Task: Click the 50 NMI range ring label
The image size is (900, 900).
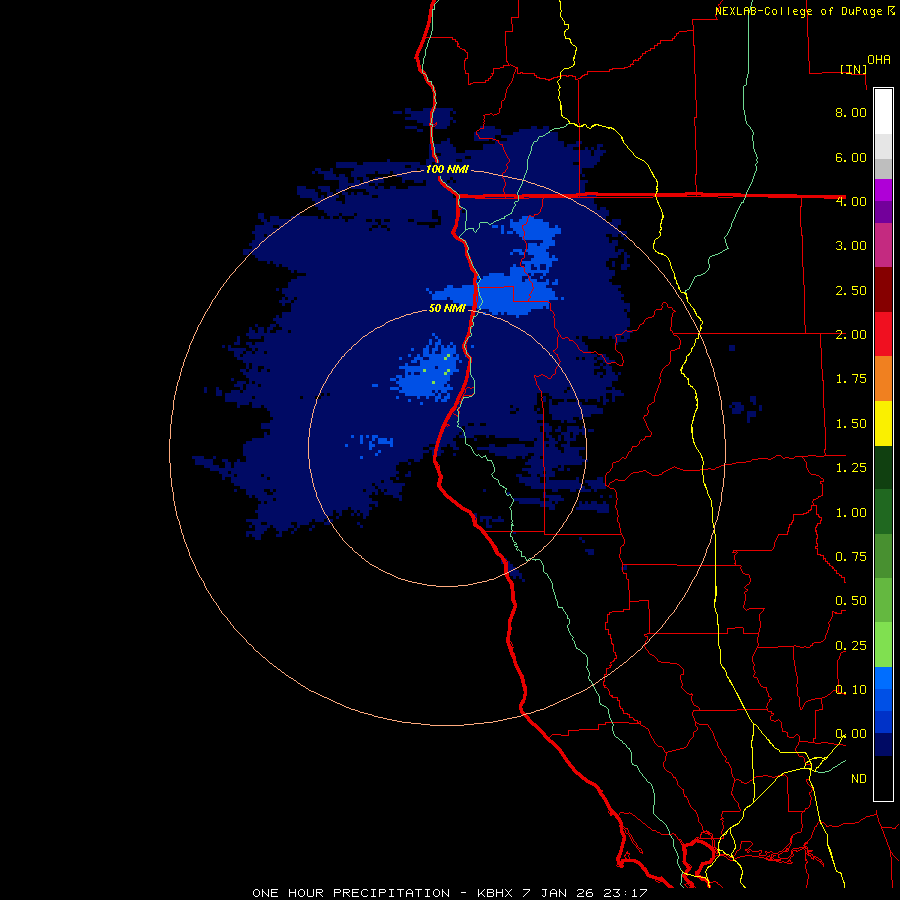Action: (447, 308)
